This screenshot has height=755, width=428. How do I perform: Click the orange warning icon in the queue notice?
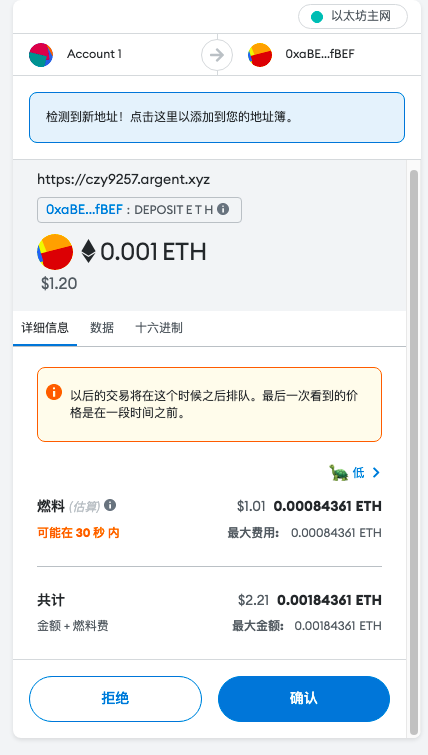[x=54, y=391]
